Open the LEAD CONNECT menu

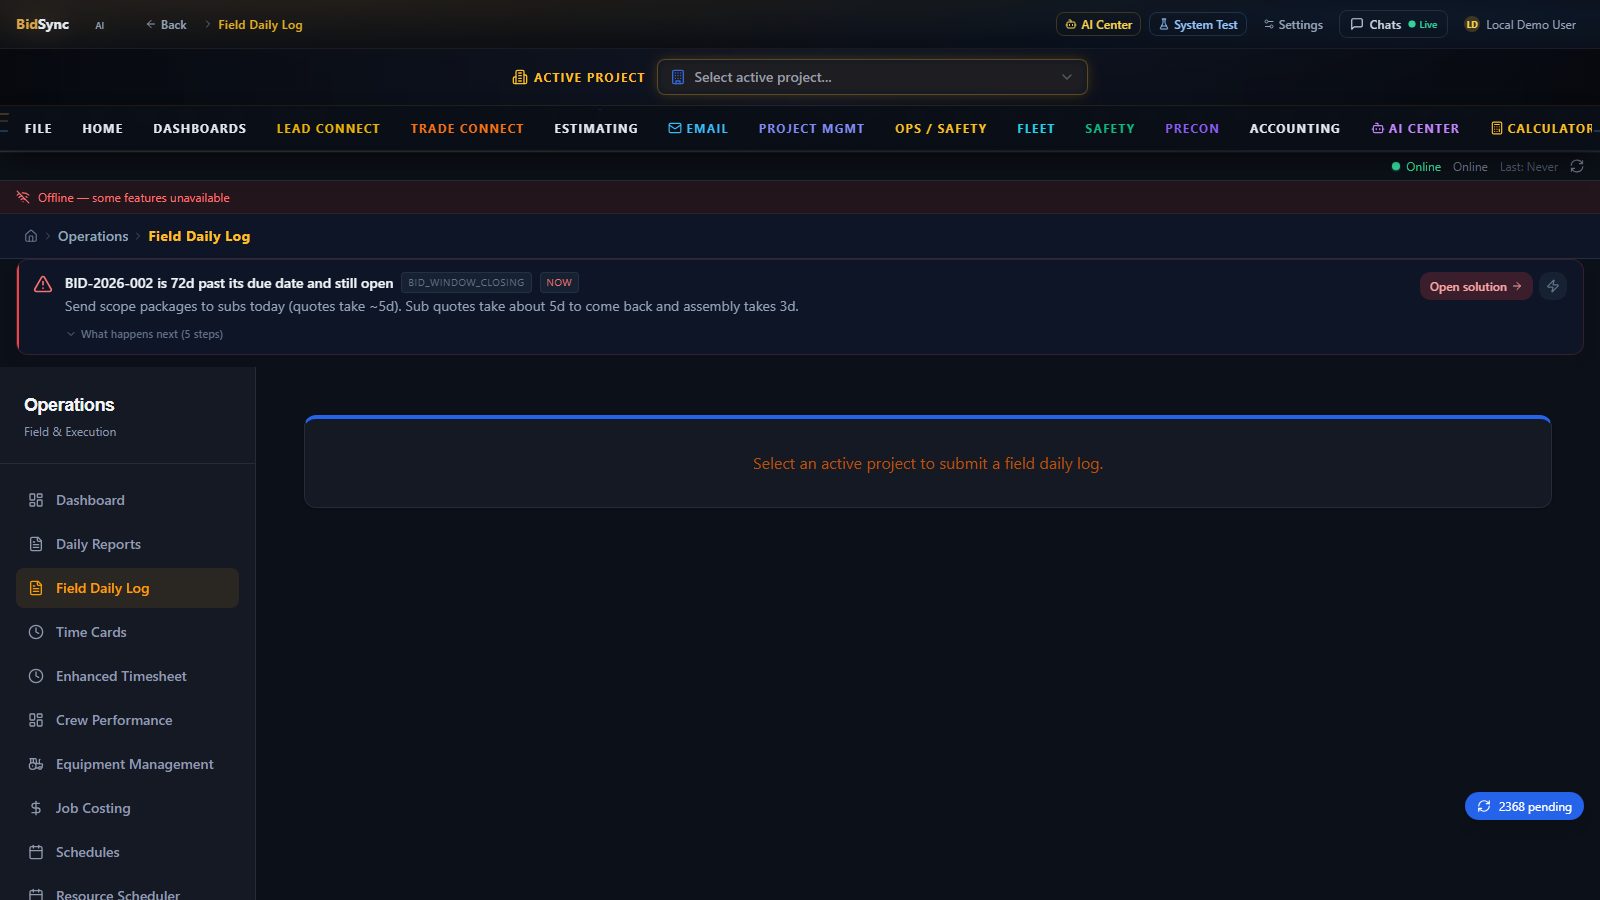328,128
